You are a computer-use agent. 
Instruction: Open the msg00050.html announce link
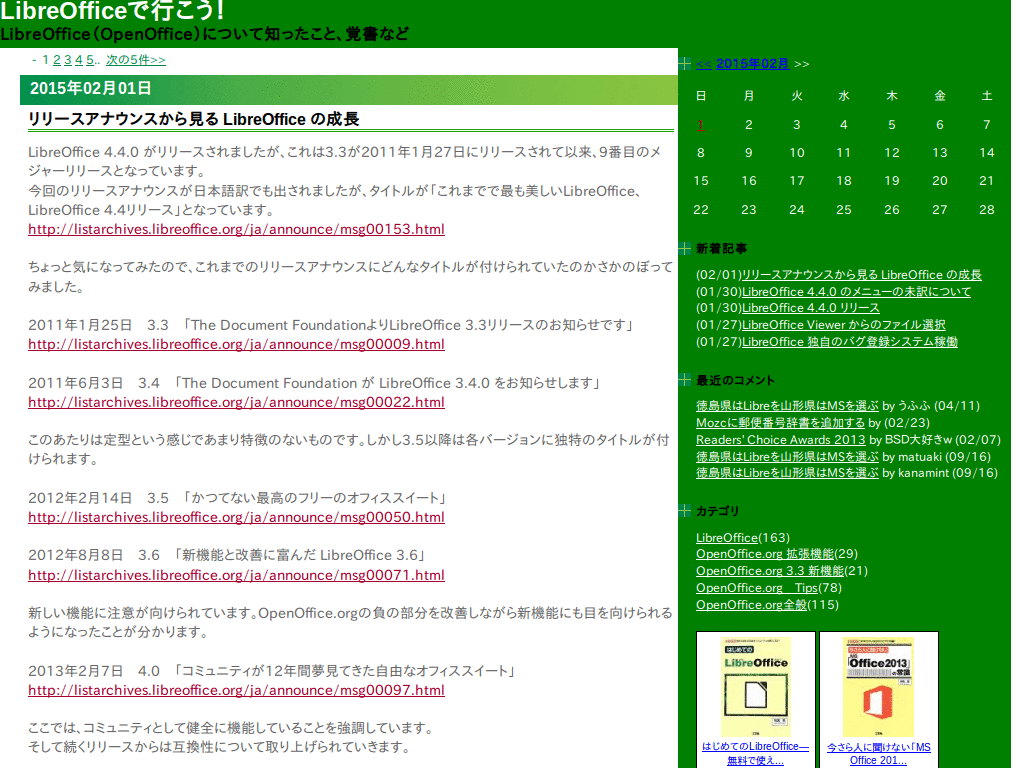[236, 517]
